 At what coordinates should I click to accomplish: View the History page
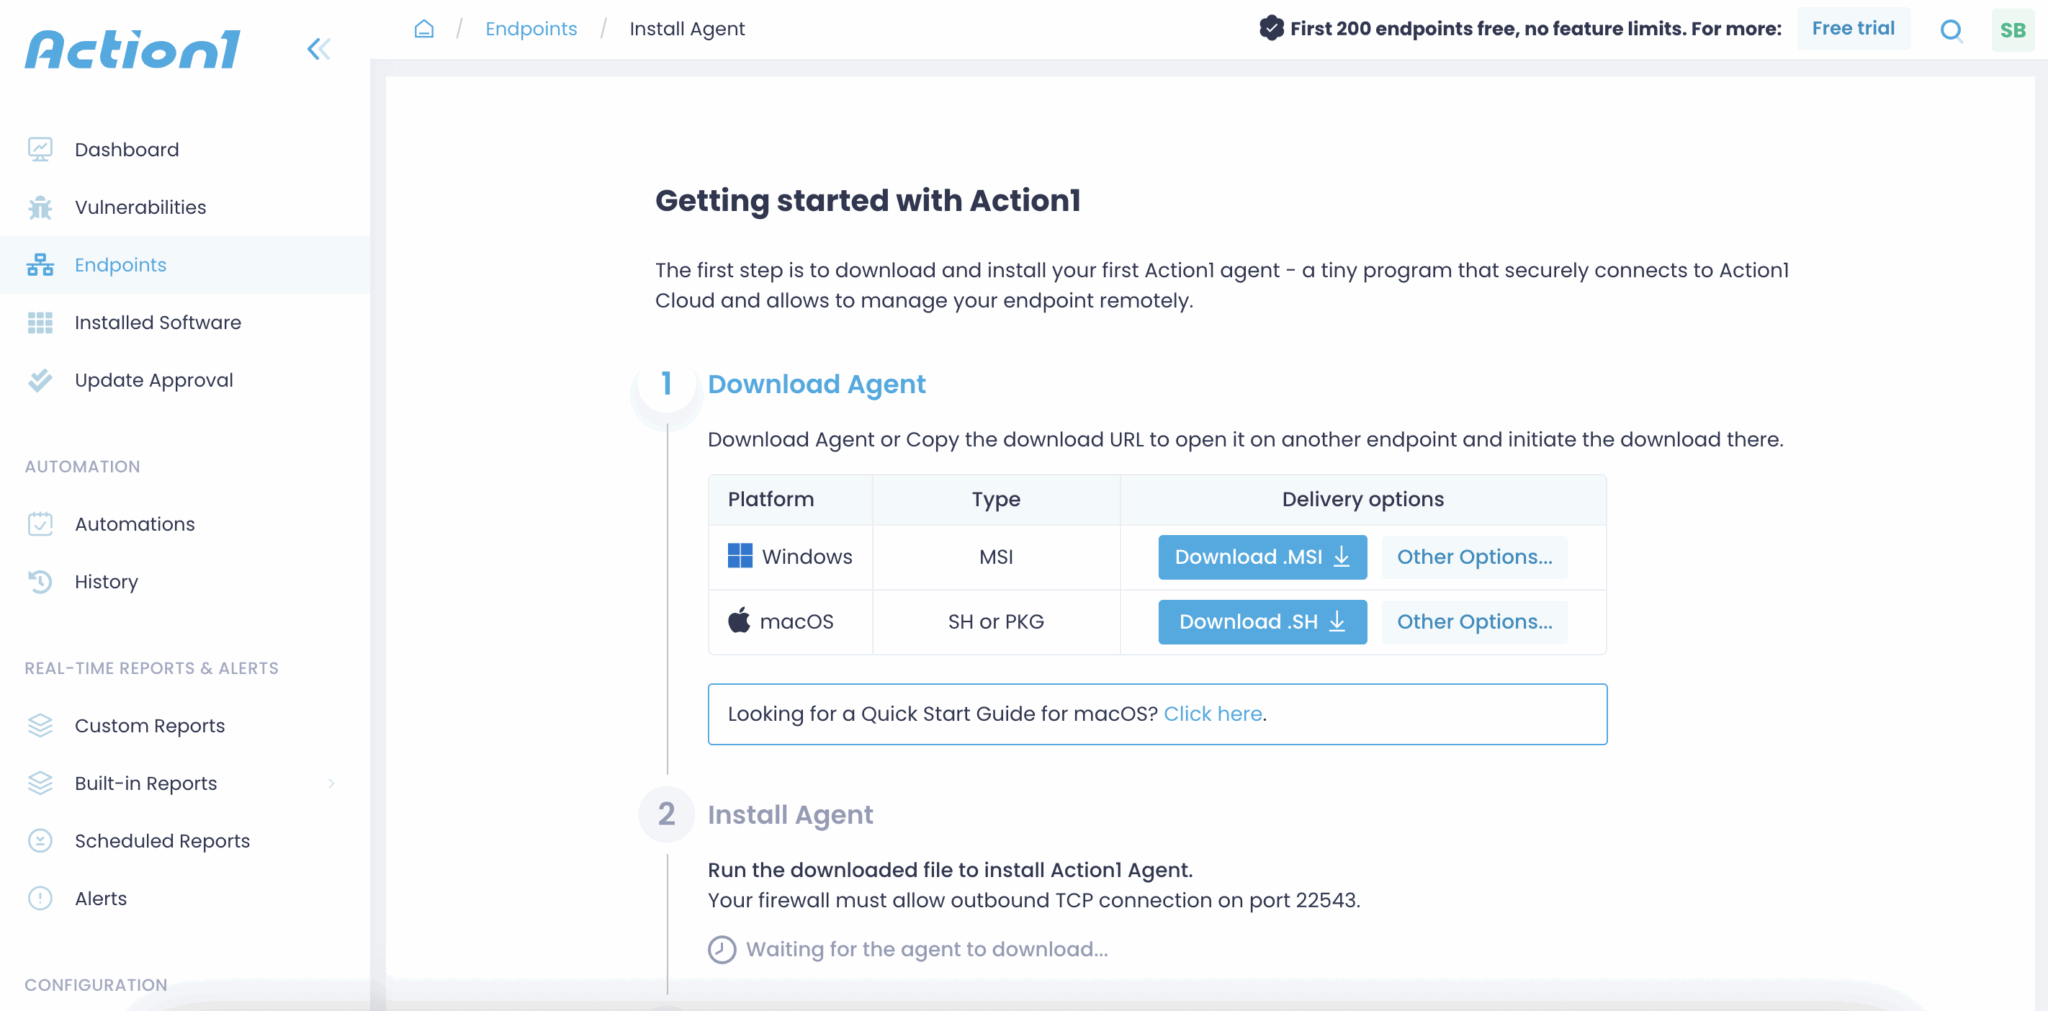click(x=106, y=581)
